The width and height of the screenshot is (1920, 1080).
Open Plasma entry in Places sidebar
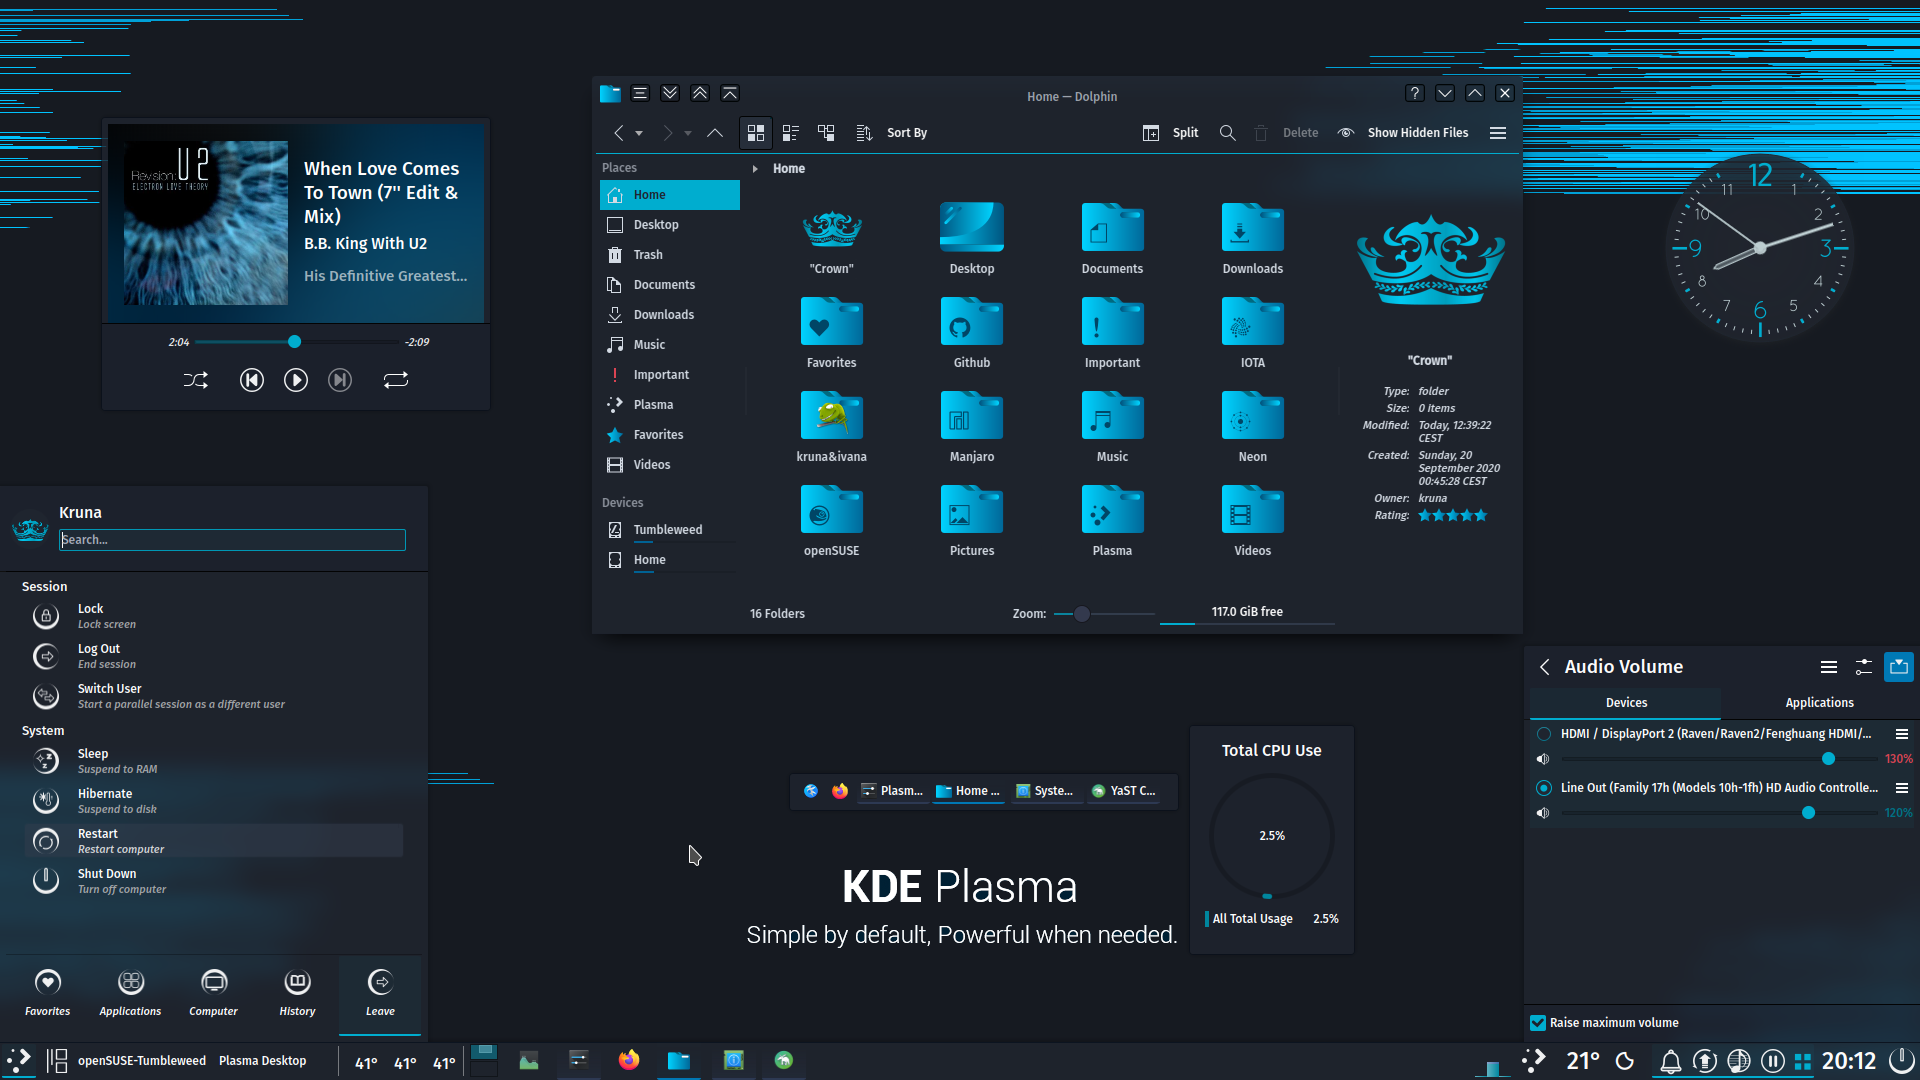[670, 405]
